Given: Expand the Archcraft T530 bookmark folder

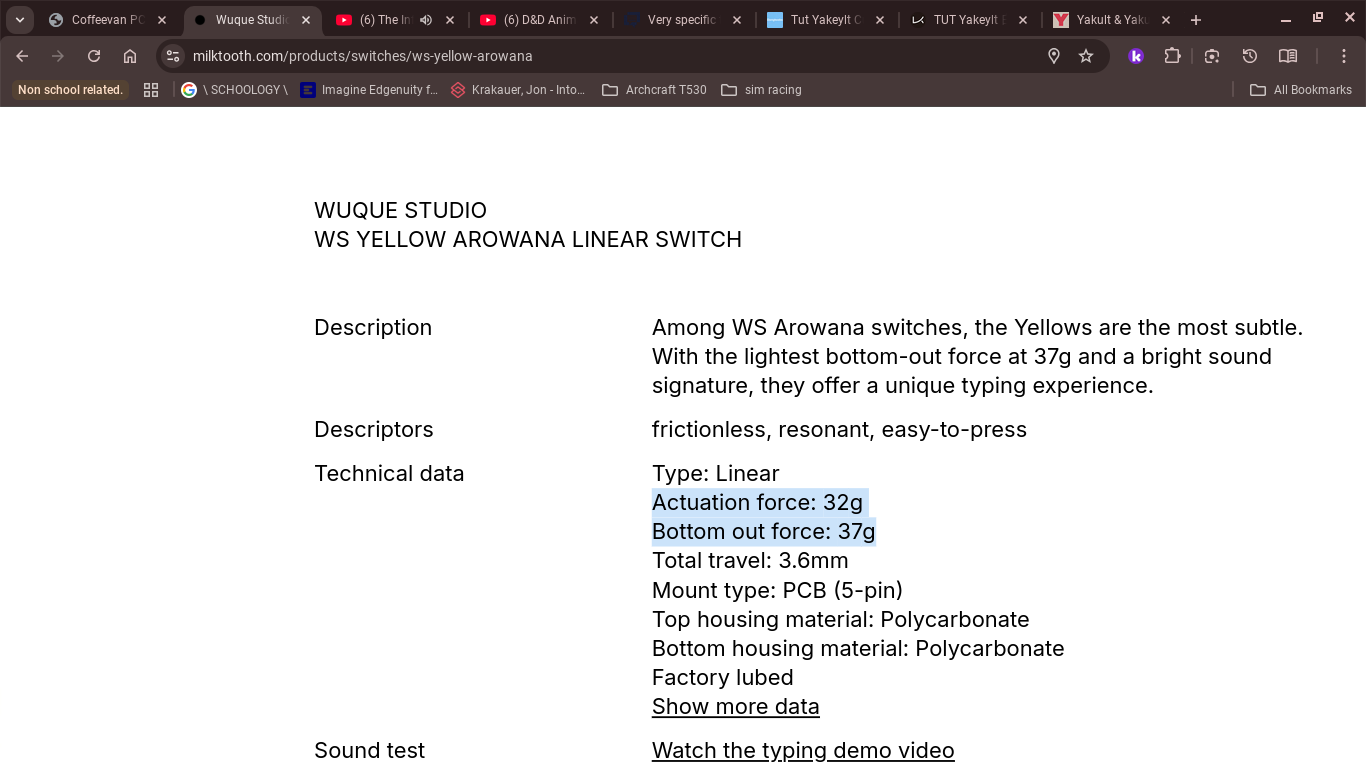Looking at the screenshot, I should [x=654, y=90].
